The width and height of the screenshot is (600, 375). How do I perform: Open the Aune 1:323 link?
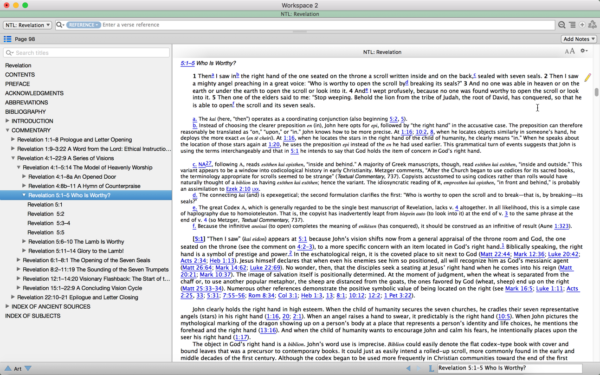pyautogui.click(x=561, y=226)
